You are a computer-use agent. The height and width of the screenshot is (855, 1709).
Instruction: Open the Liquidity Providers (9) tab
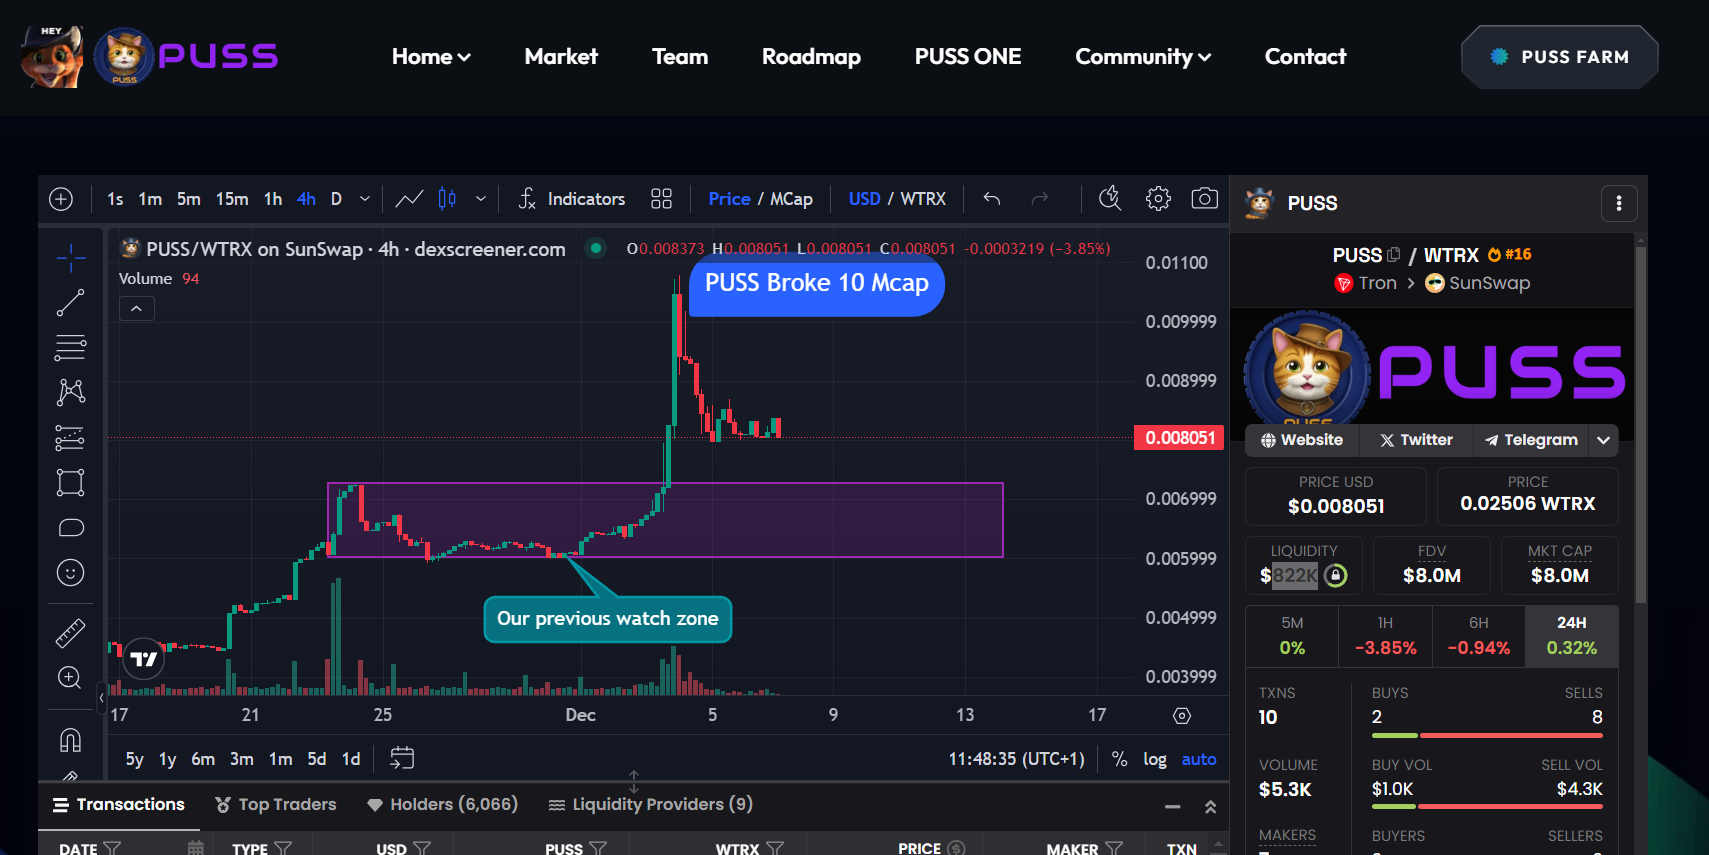tap(651, 805)
